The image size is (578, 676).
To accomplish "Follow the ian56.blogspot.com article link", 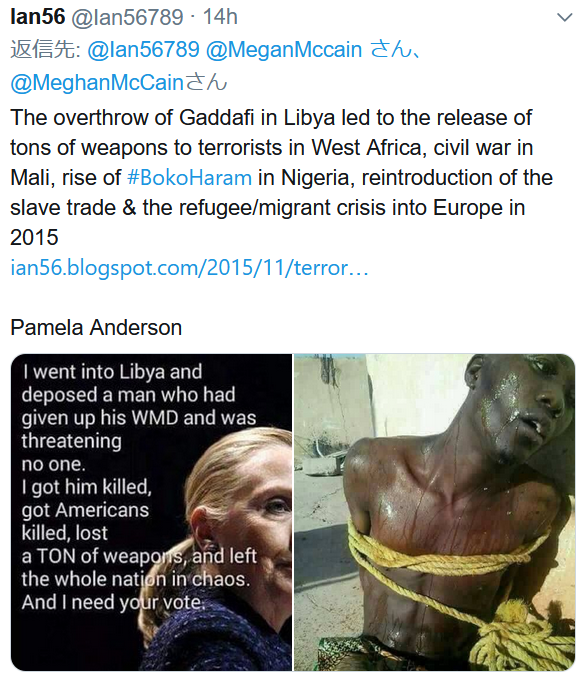I will [189, 268].
